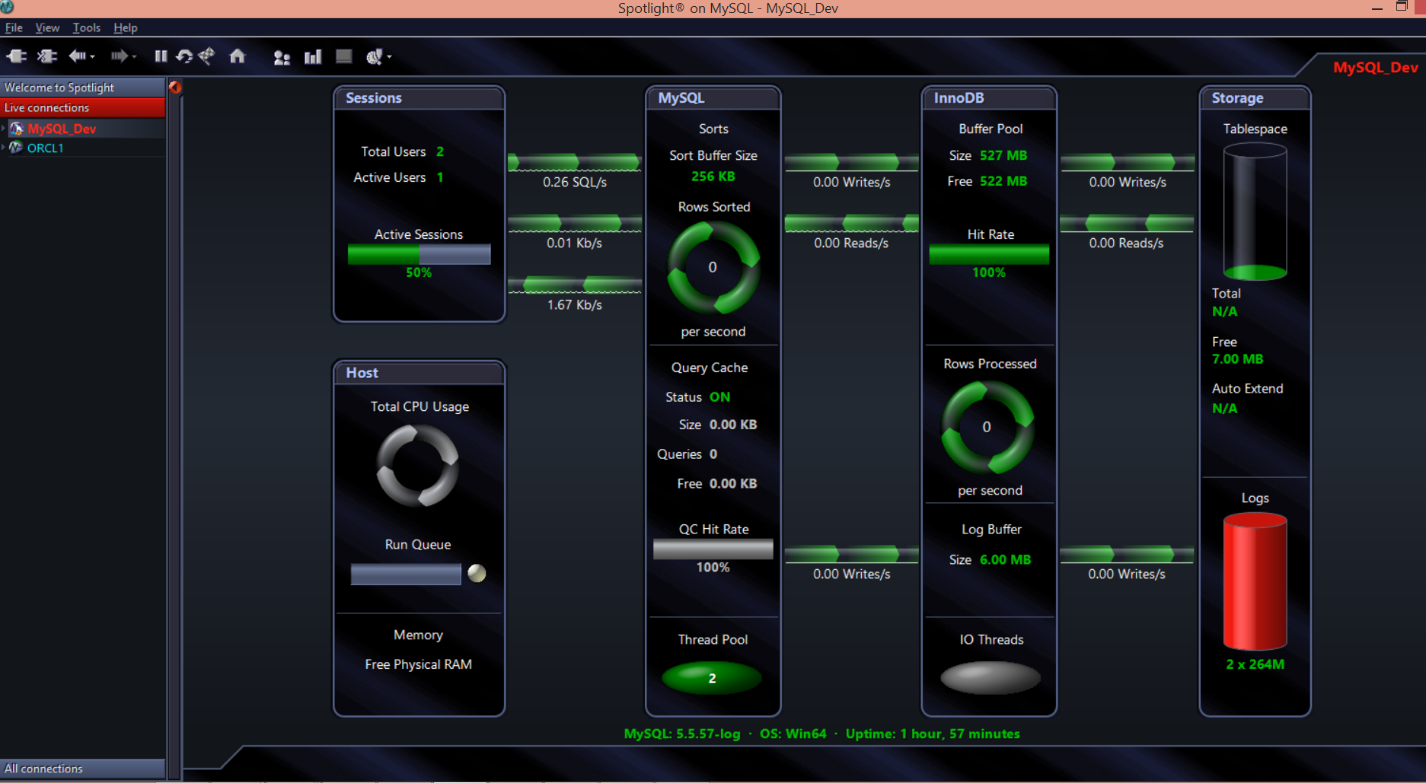Click the MySQL_Dev connection icon in tree
The image size is (1426, 783).
(x=16, y=129)
